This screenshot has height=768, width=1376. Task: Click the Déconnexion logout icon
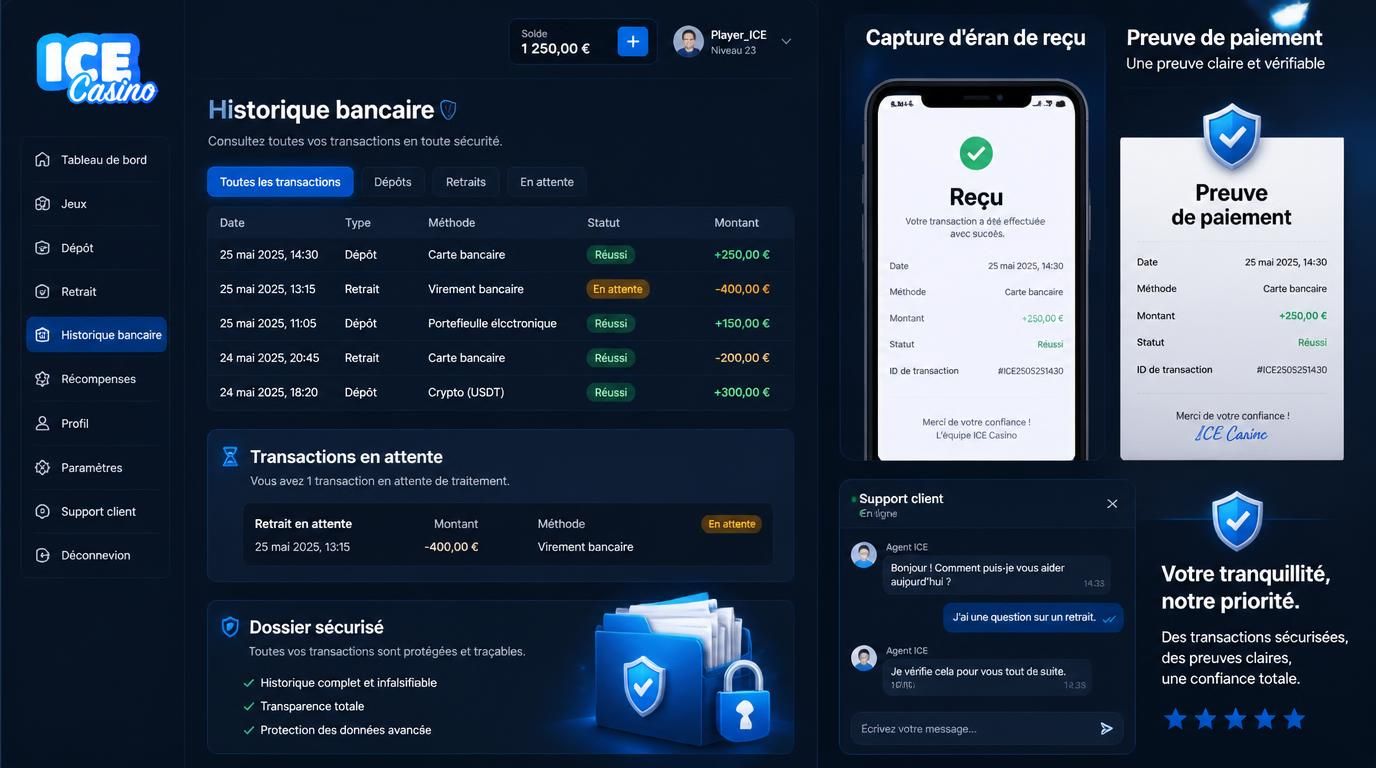click(42, 555)
